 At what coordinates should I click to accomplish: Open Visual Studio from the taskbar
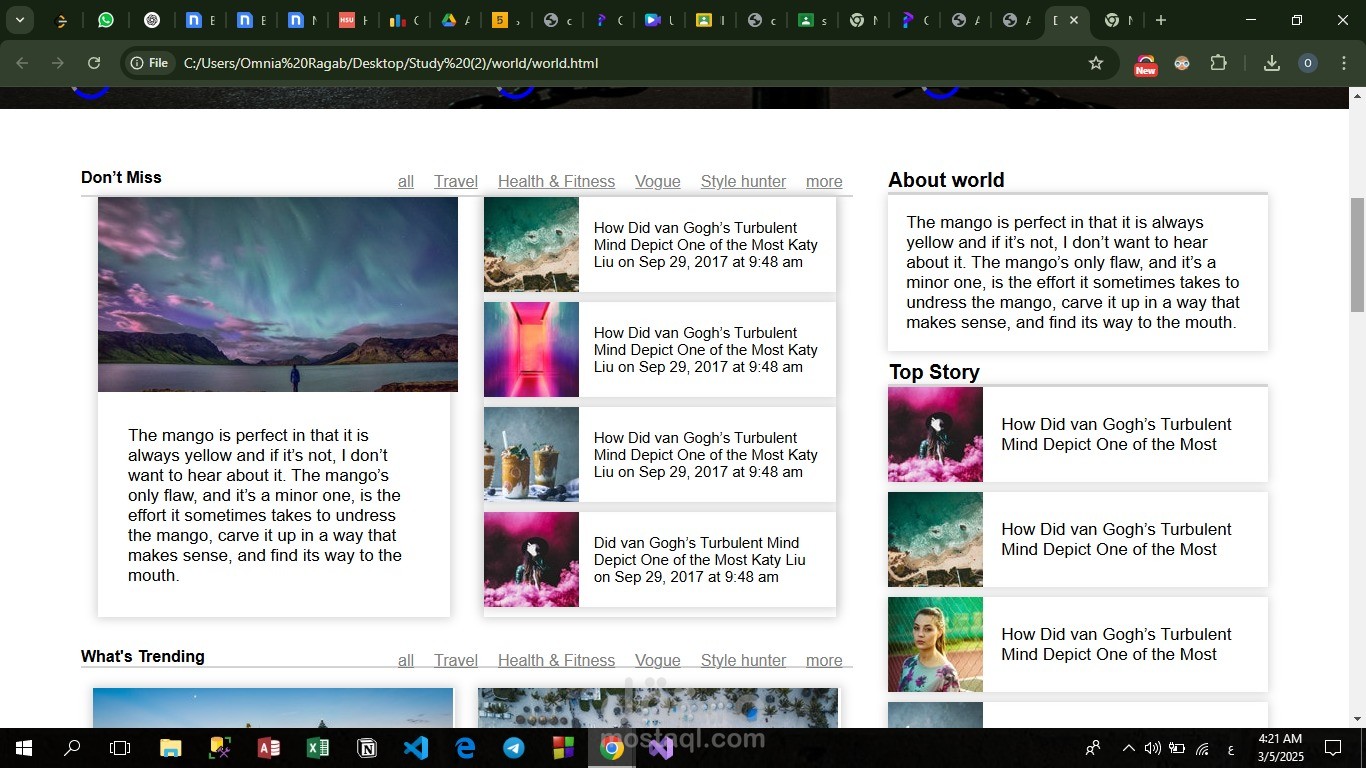[661, 748]
